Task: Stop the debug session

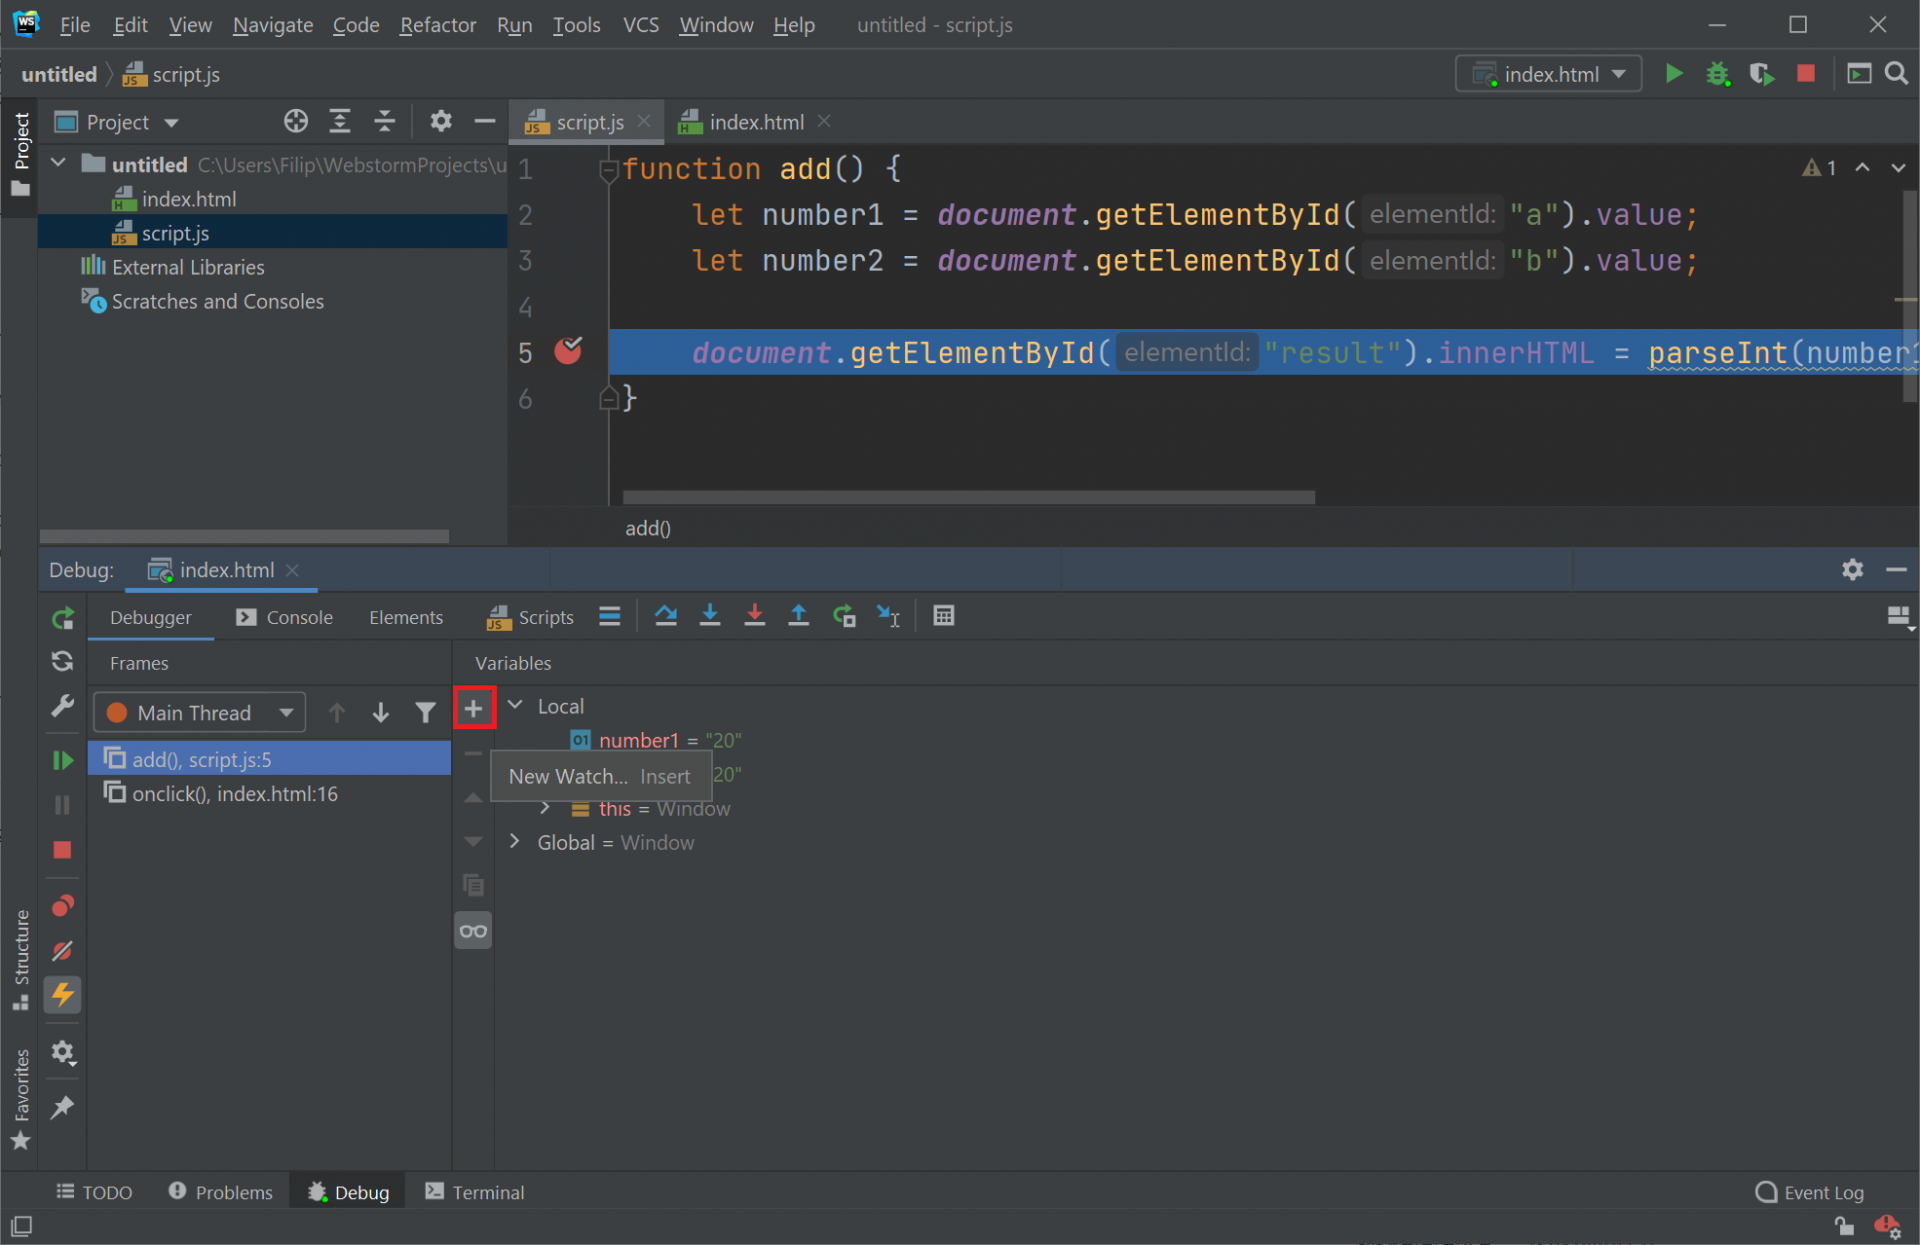Action: click(62, 850)
